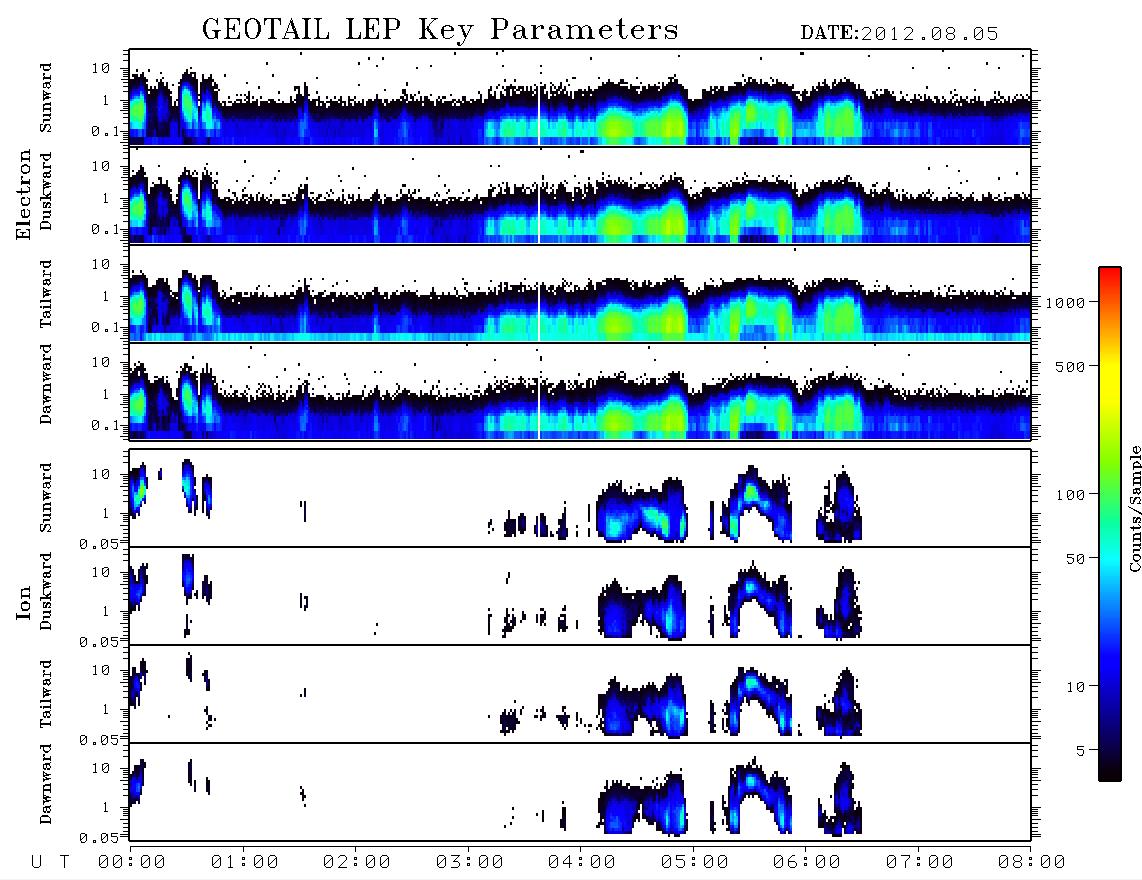Click the 'Tailward' label of the Electron group
1142x880 pixels.
click(46, 294)
